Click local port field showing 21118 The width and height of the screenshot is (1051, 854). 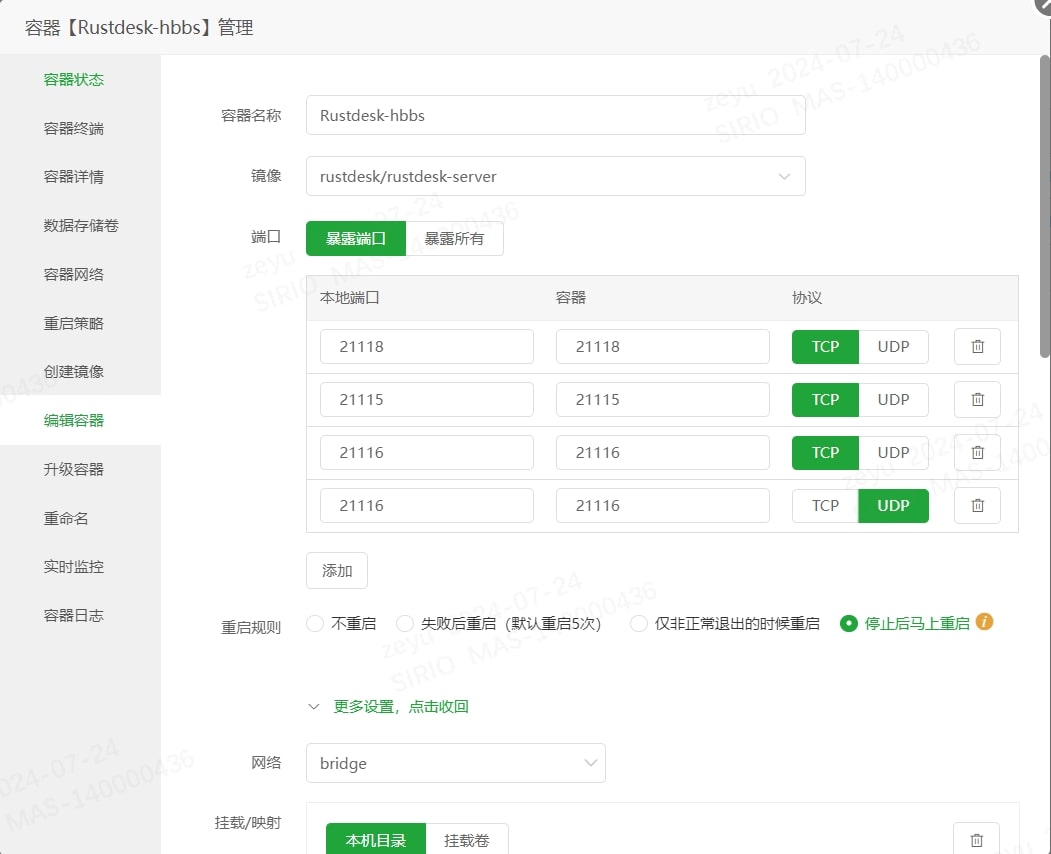(427, 347)
